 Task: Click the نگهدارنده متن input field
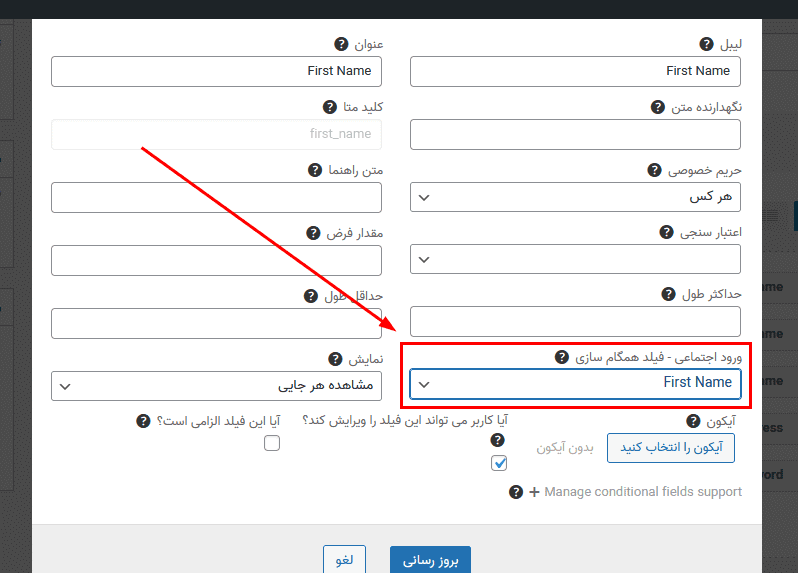[575, 134]
